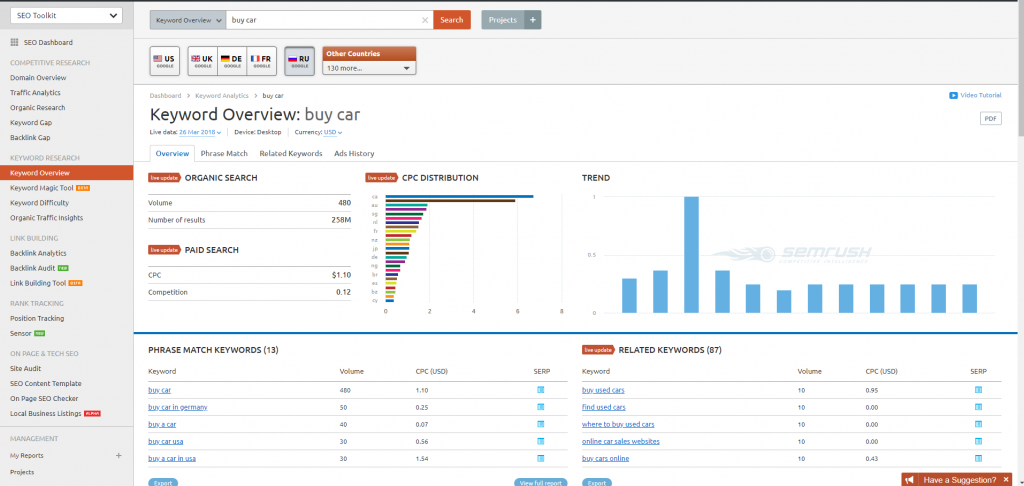This screenshot has height=486, width=1024.
Task: Open Site Audit in the sidebar
Action: [25, 368]
